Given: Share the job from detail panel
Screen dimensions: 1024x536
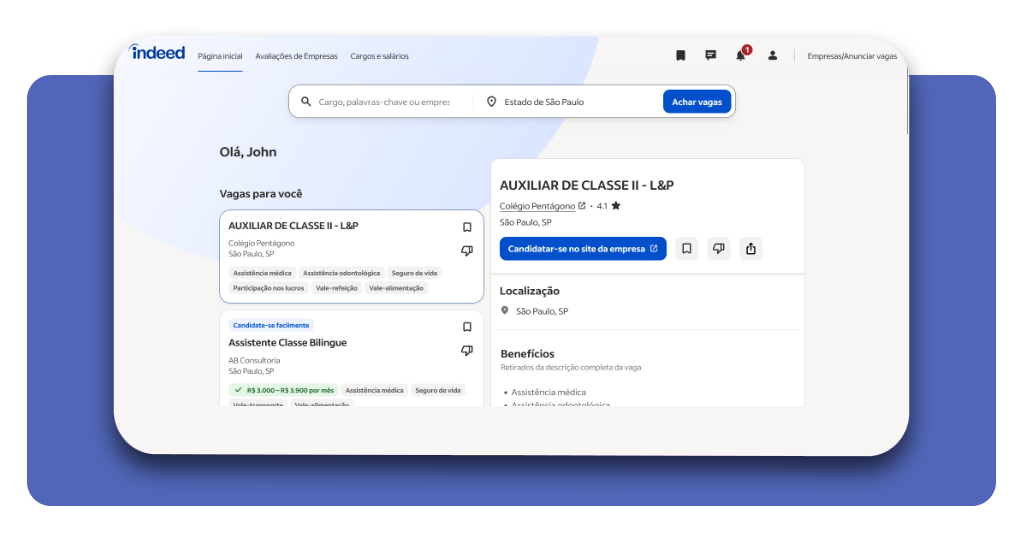Looking at the screenshot, I should (x=751, y=249).
